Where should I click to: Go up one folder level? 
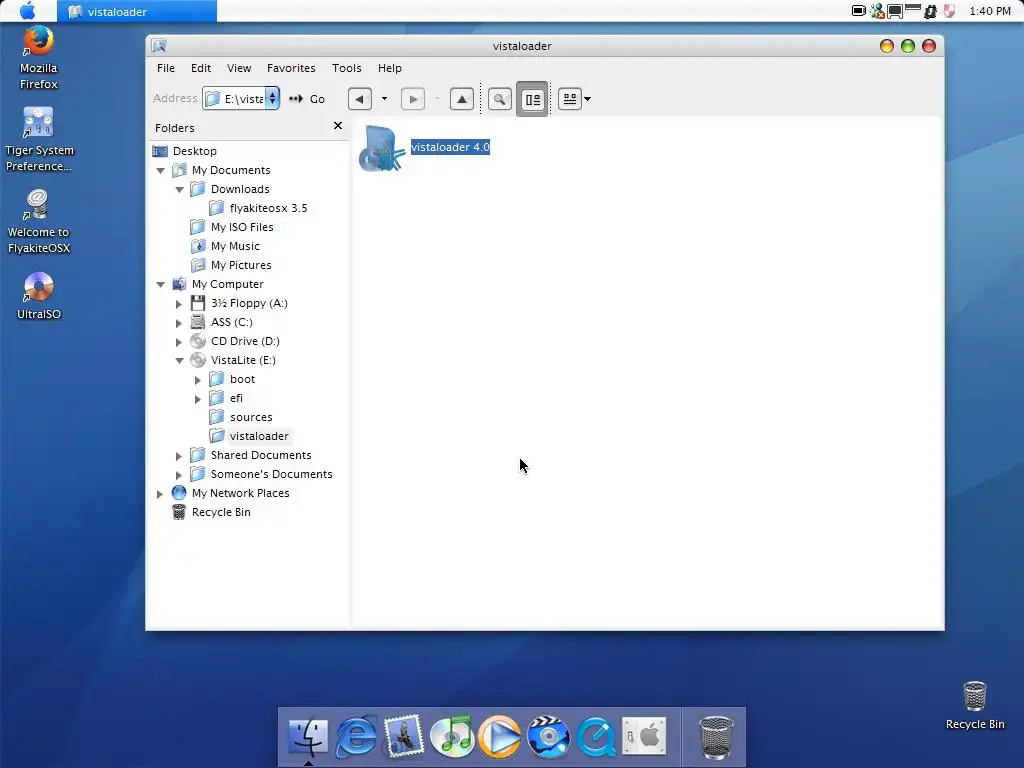462,99
